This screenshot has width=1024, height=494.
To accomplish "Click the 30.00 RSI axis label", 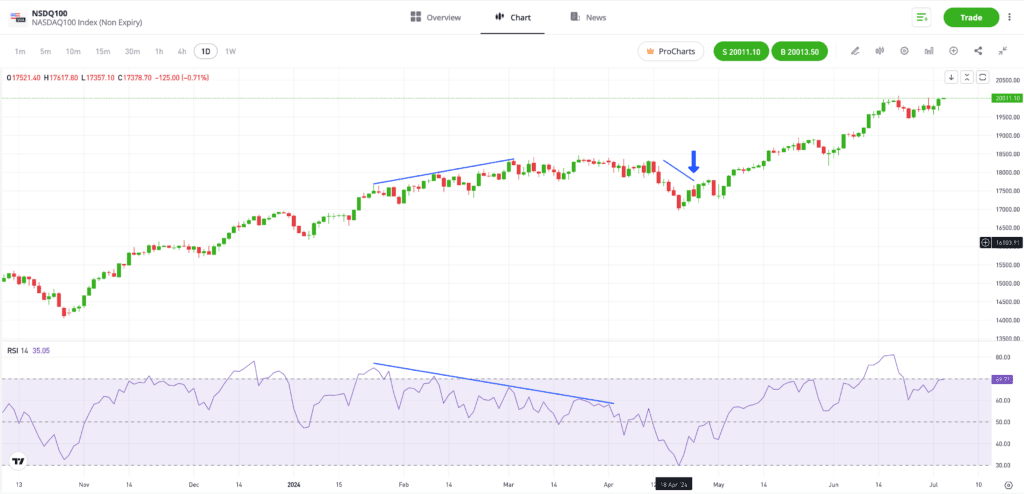I will click(x=1002, y=465).
